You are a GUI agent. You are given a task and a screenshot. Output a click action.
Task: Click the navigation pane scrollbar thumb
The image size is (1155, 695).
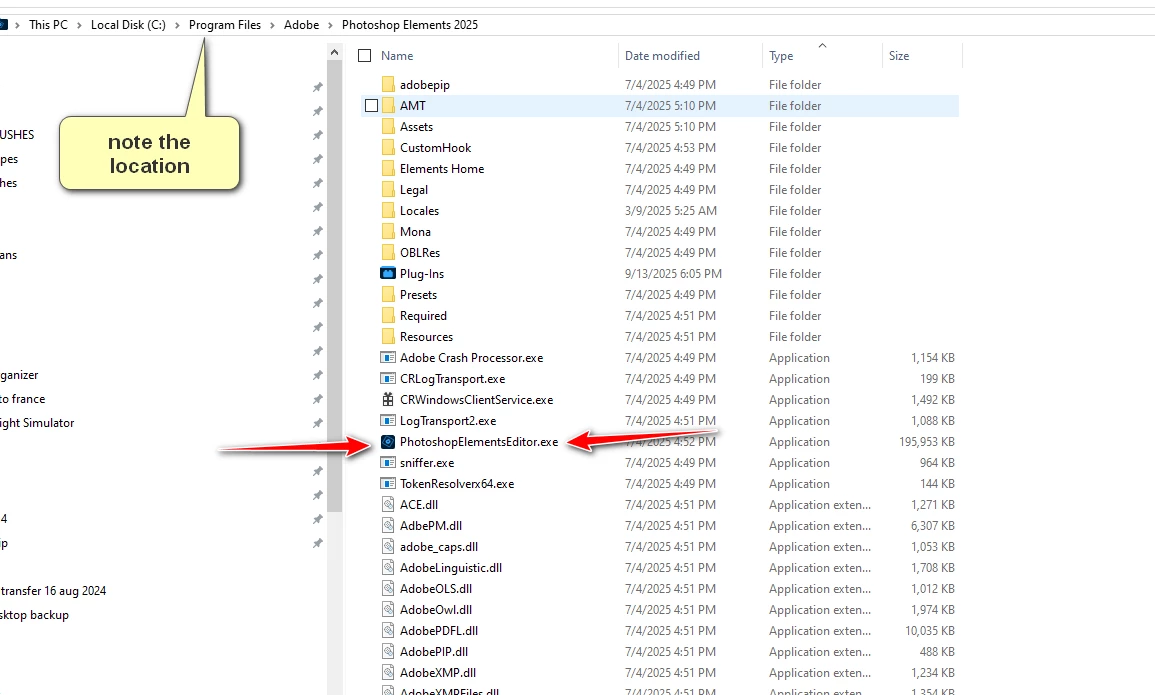pos(334,286)
